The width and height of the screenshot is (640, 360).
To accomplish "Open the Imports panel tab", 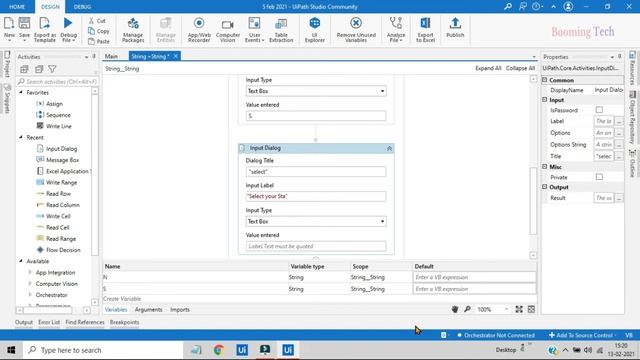I will [x=180, y=310].
